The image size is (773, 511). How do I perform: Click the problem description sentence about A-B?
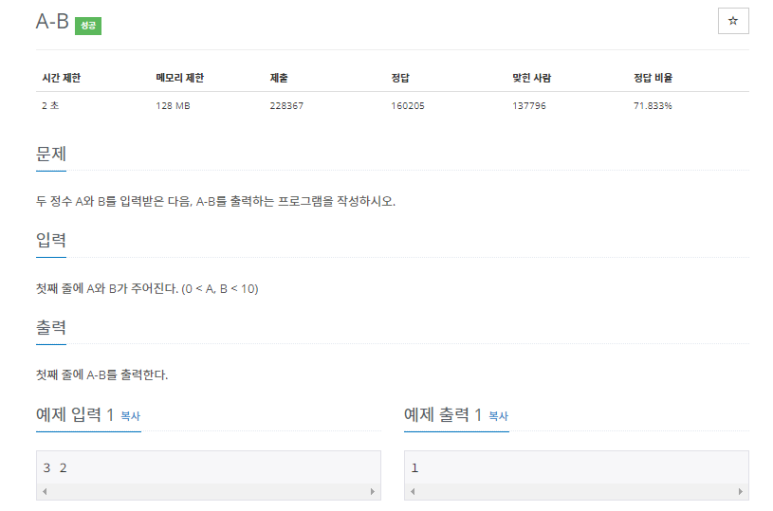[x=216, y=201]
